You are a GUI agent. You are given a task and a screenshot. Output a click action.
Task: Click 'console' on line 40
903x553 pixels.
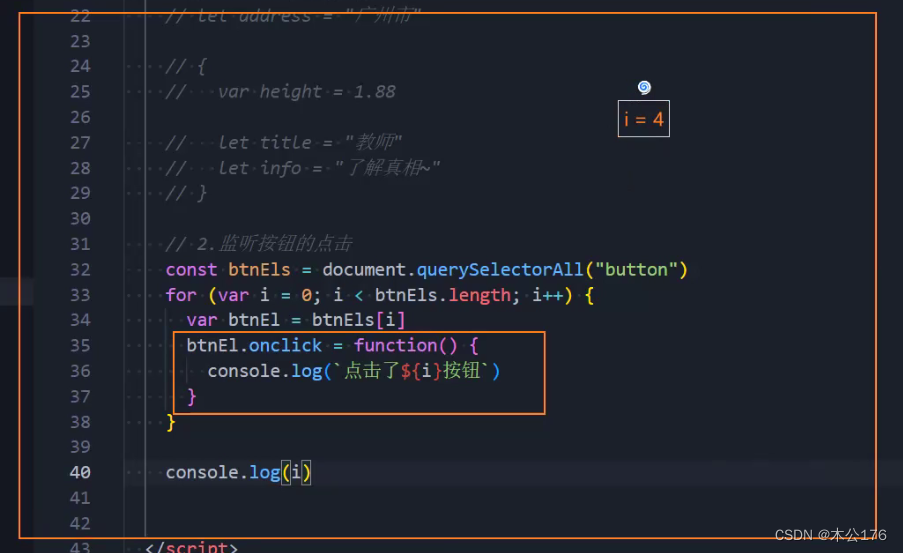(x=202, y=472)
